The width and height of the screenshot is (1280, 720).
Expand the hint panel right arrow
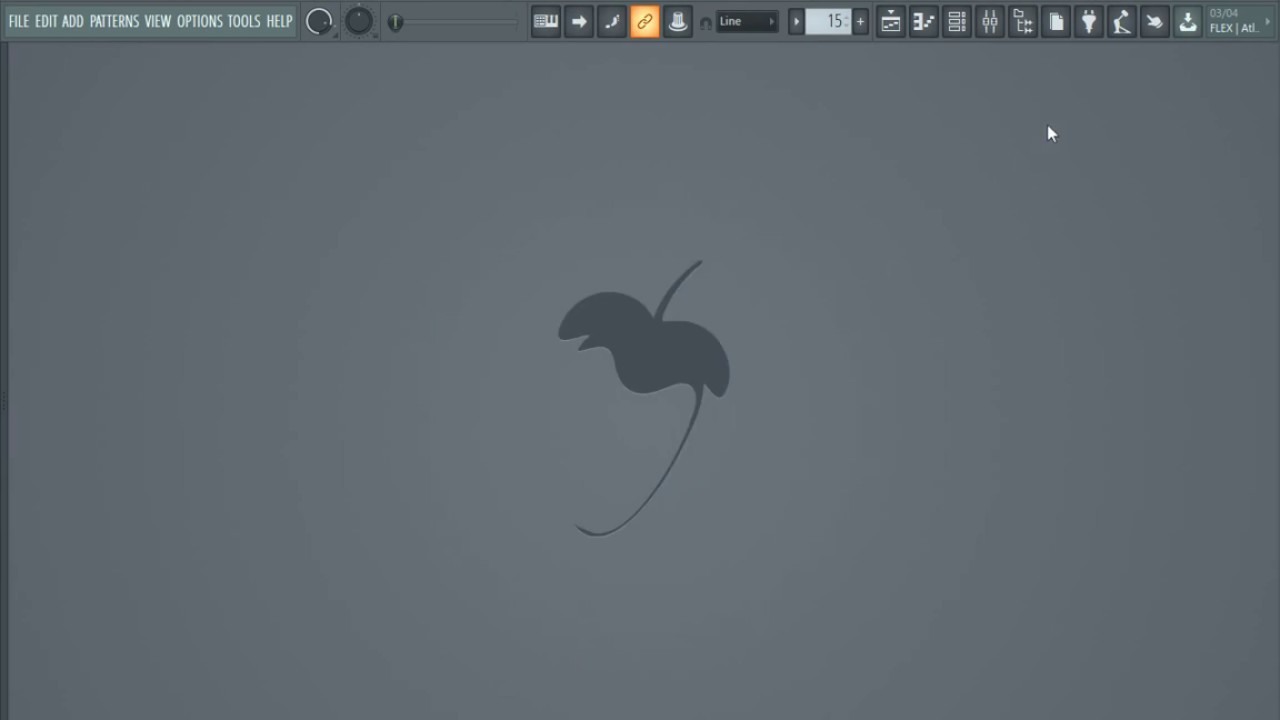1269,21
